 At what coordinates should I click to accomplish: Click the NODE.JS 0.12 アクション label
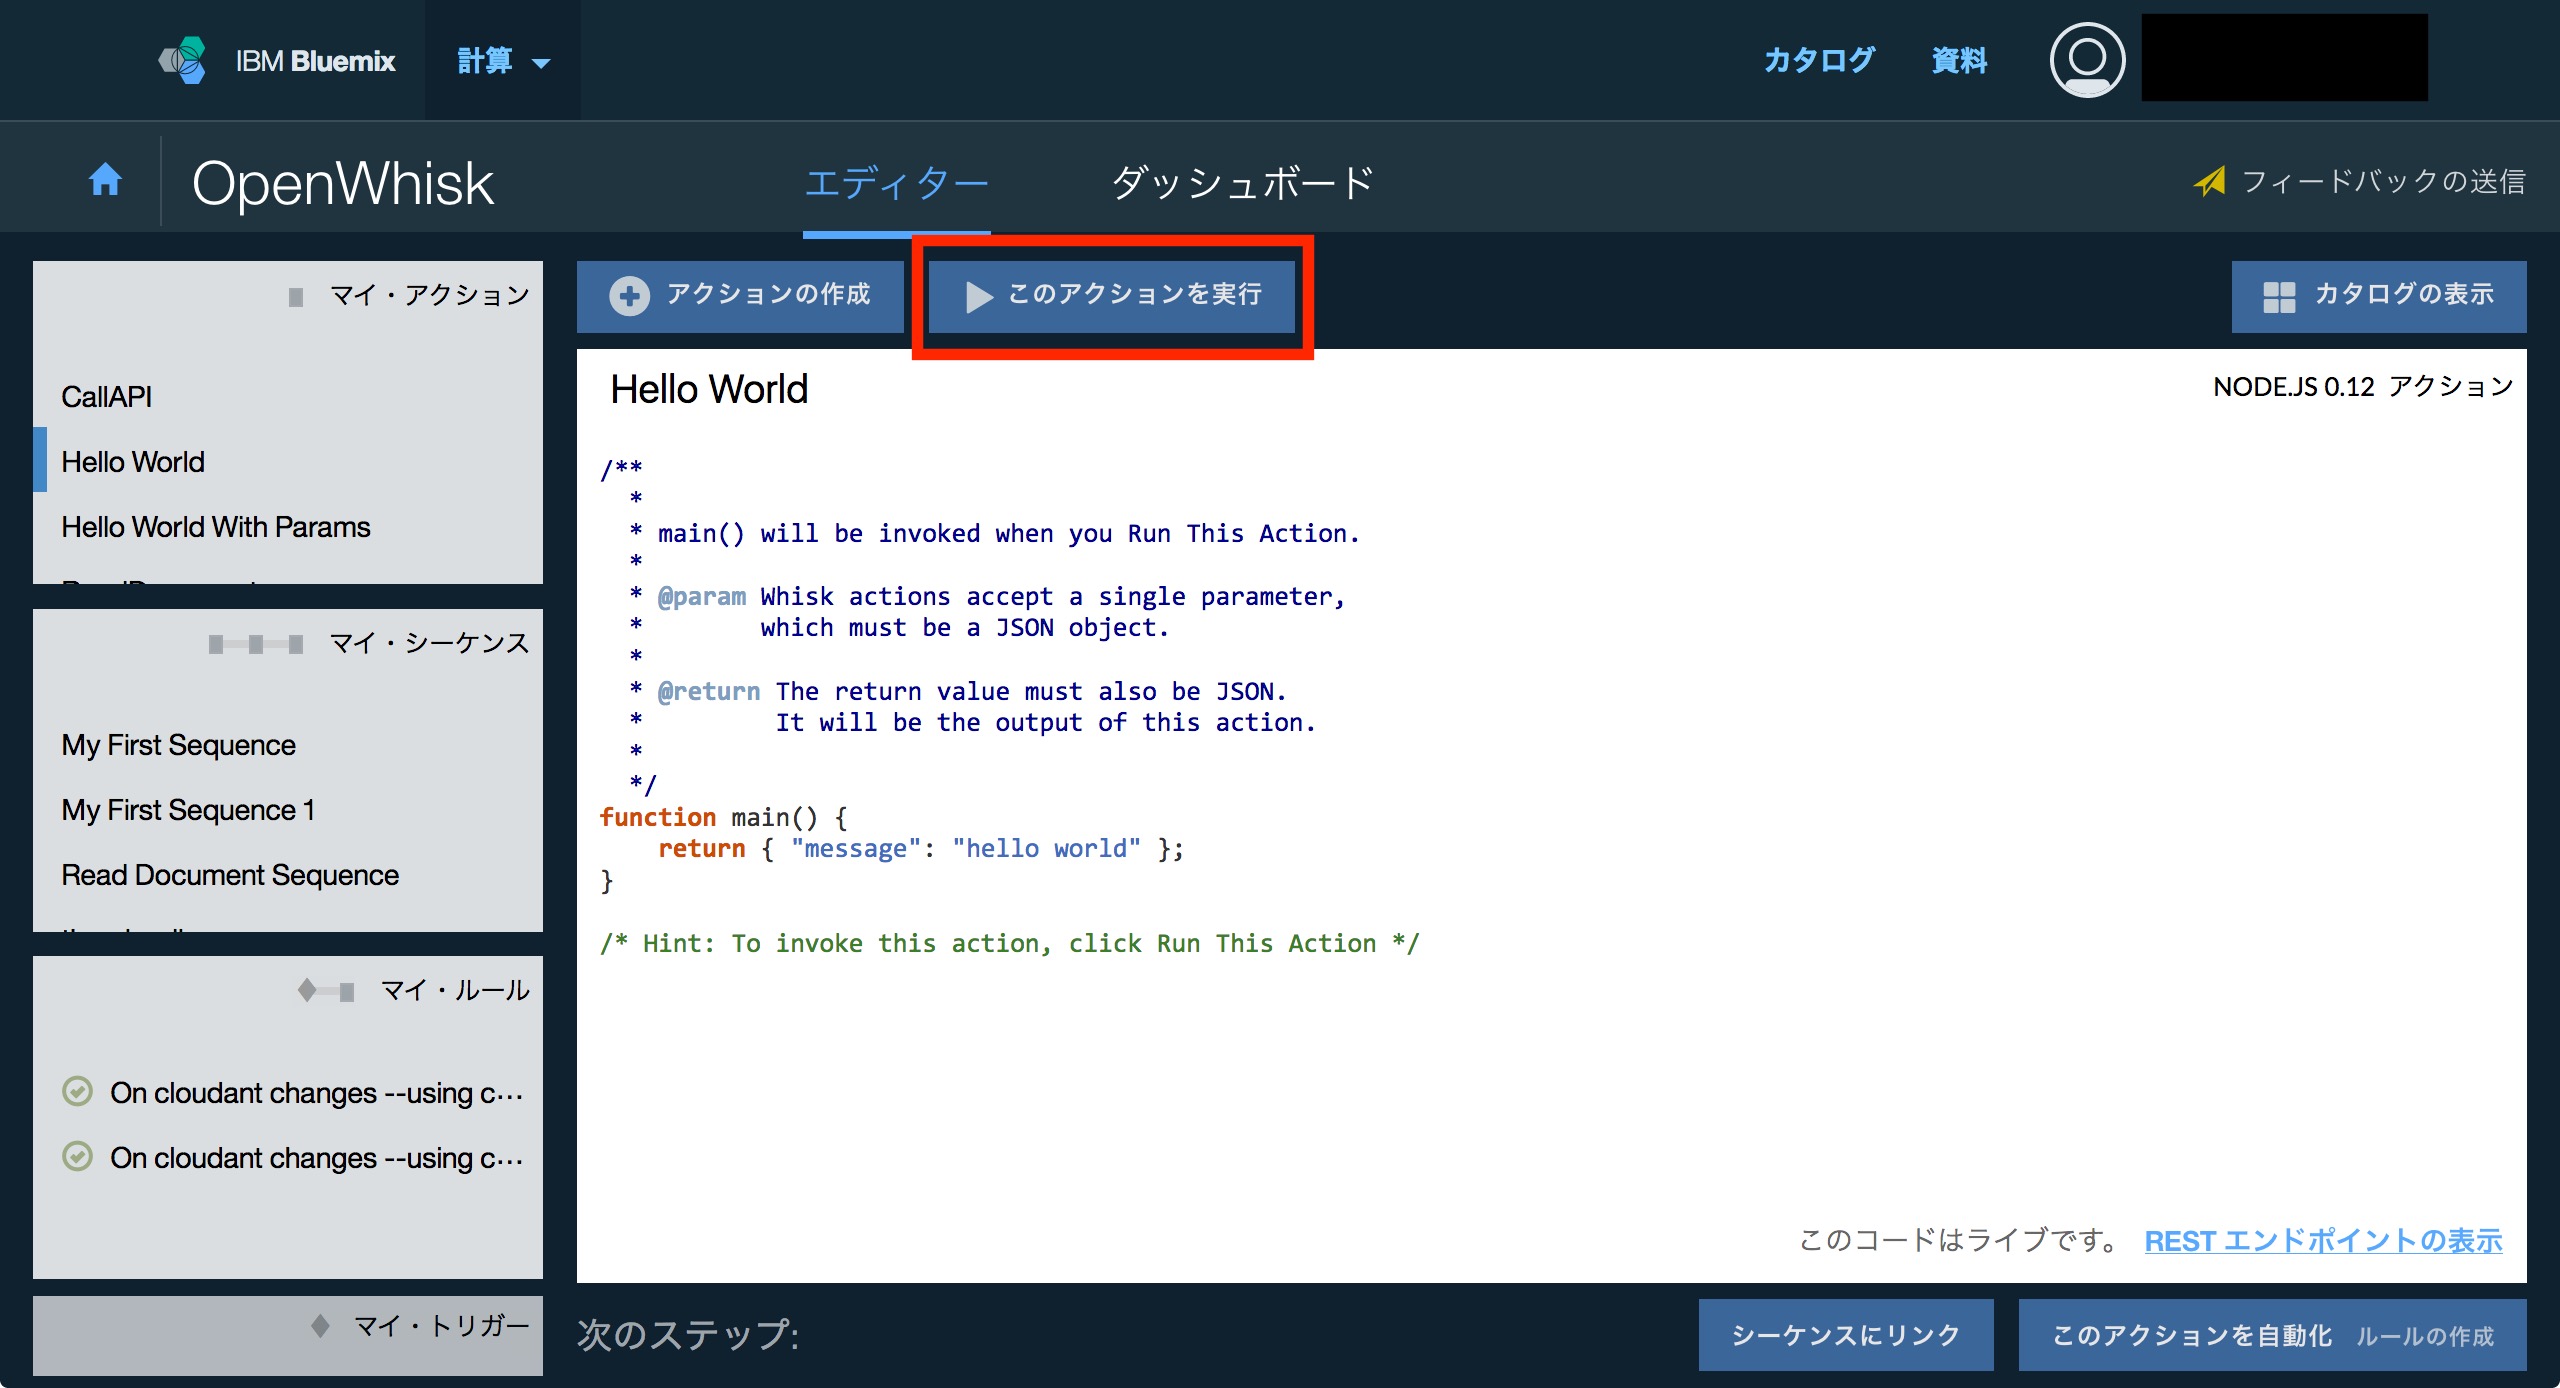coord(2363,387)
